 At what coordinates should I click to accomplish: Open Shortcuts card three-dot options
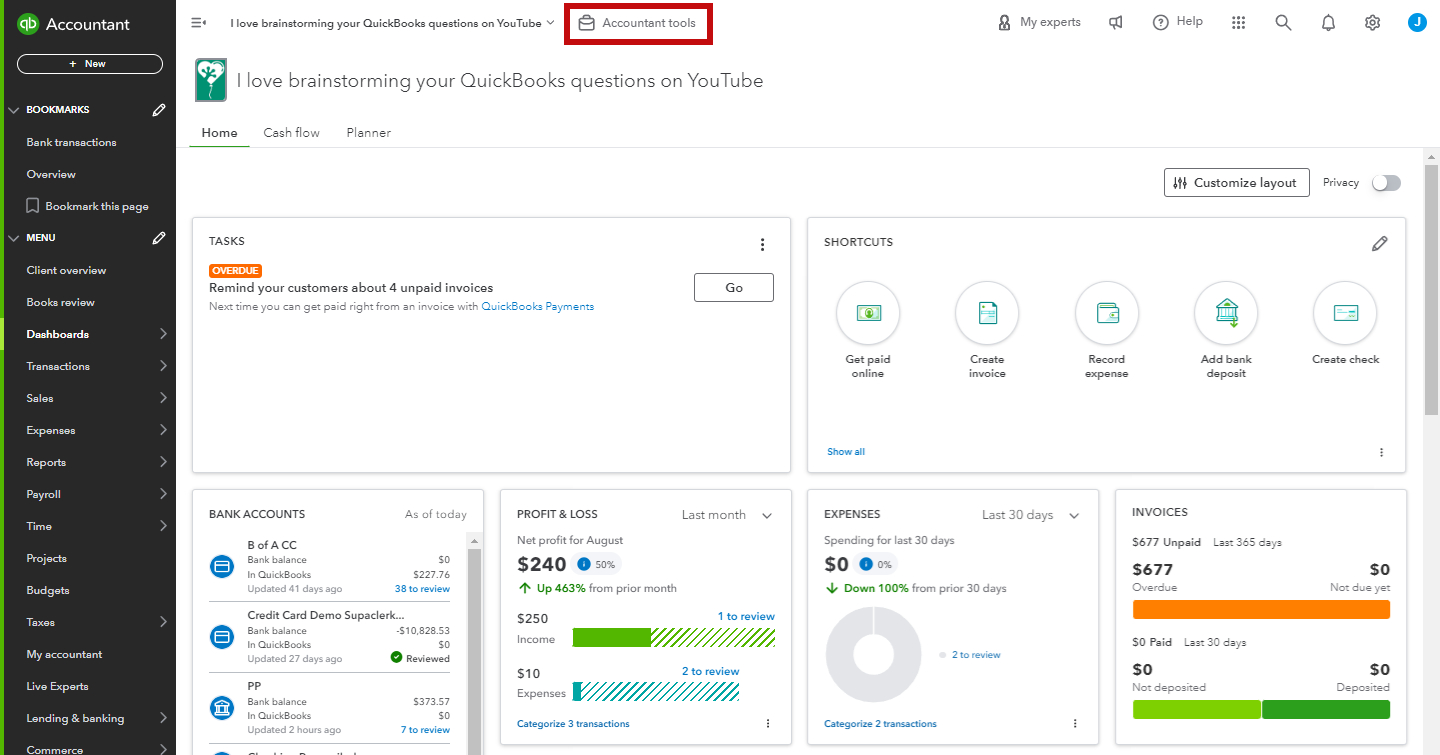[x=1381, y=452]
